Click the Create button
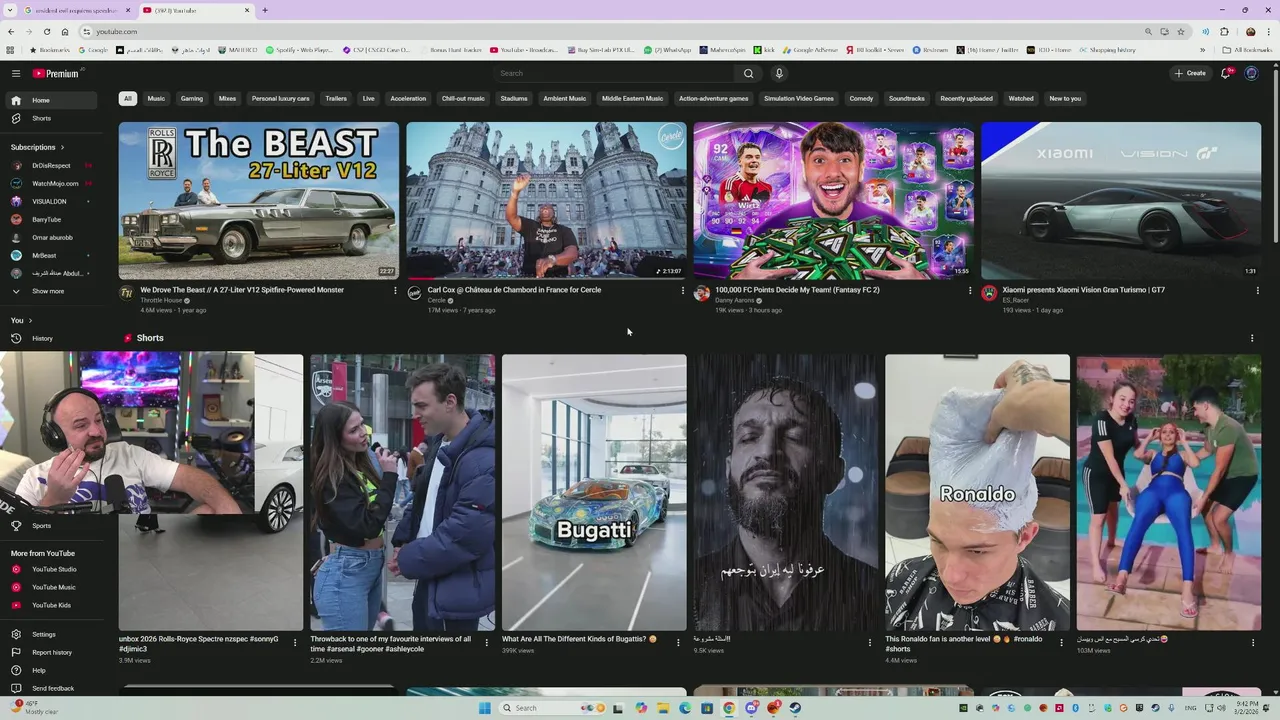This screenshot has height=720, width=1280. coord(1190,73)
